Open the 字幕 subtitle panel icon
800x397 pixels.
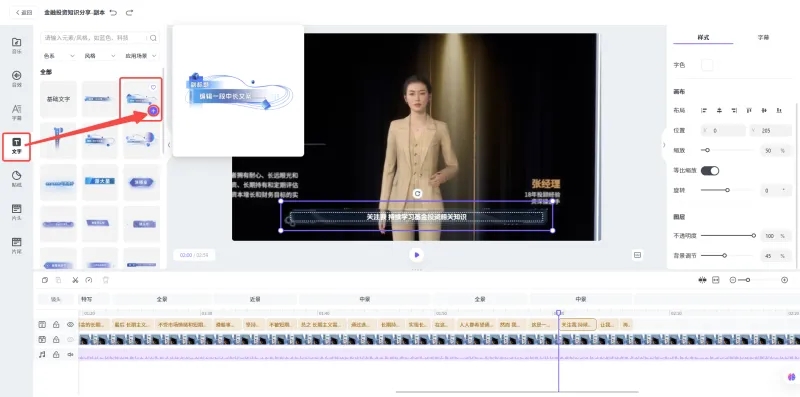[x=16, y=112]
